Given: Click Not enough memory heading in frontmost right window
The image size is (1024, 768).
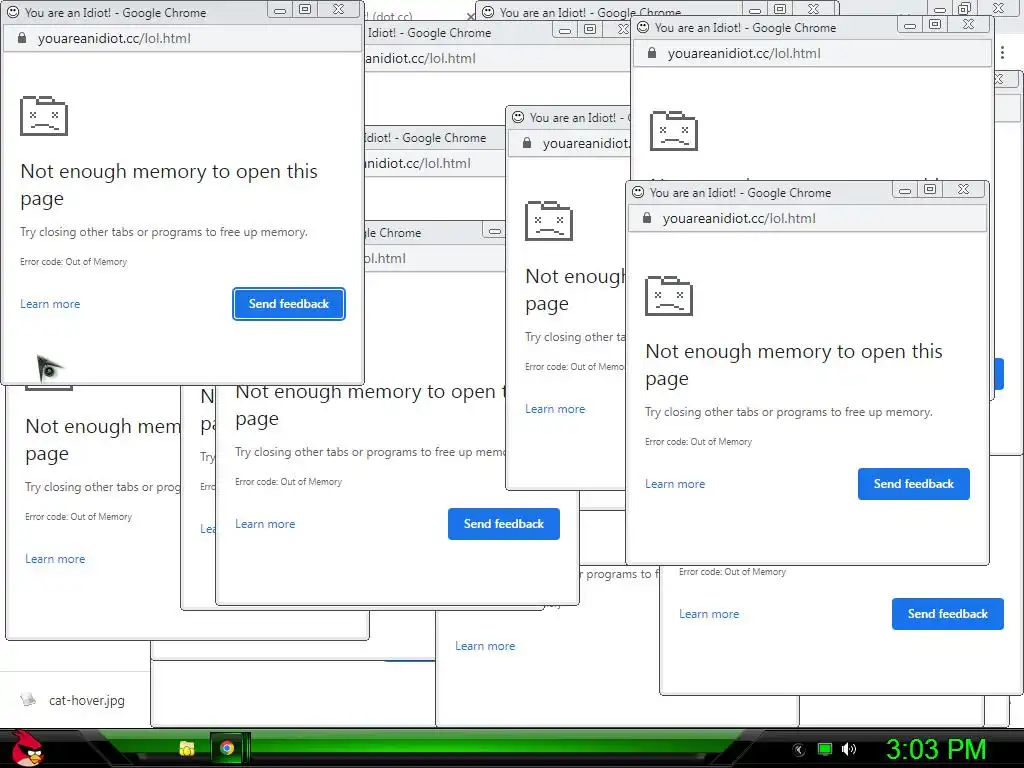Looking at the screenshot, I should [794, 364].
